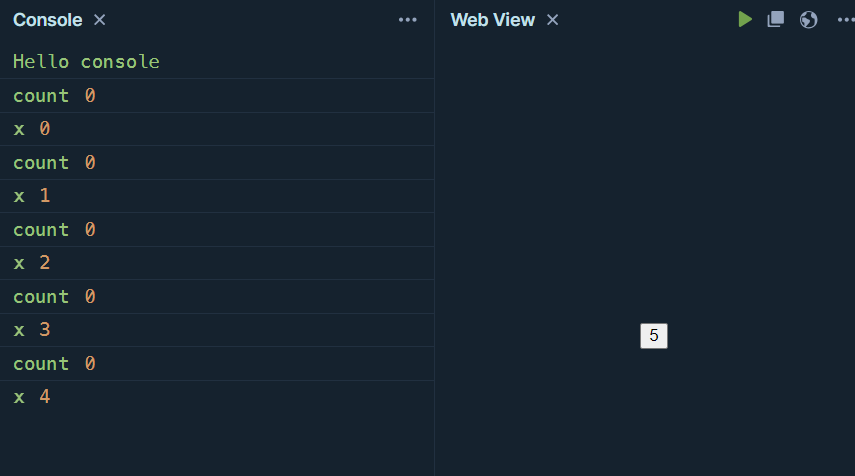The width and height of the screenshot is (855, 476).
Task: Run the code with the play button
Action: [x=745, y=19]
